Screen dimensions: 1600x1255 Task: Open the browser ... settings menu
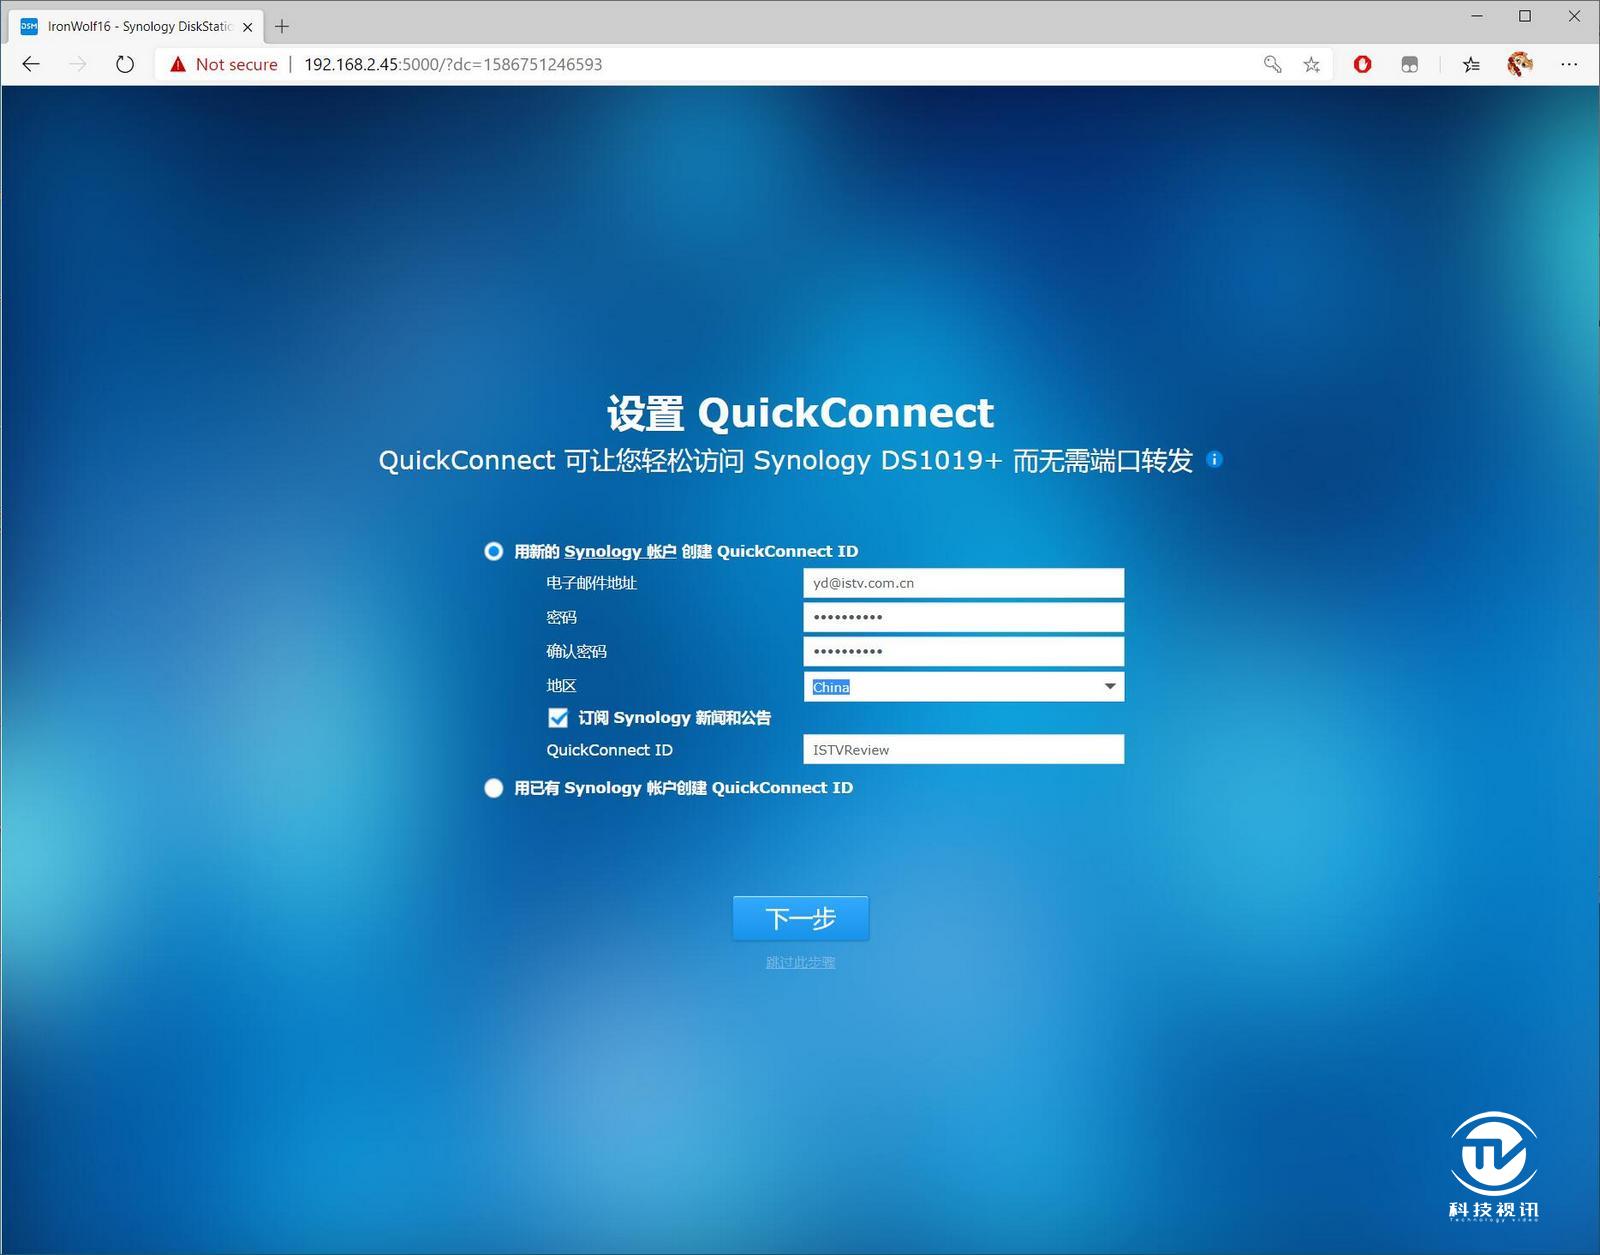pyautogui.click(x=1570, y=64)
